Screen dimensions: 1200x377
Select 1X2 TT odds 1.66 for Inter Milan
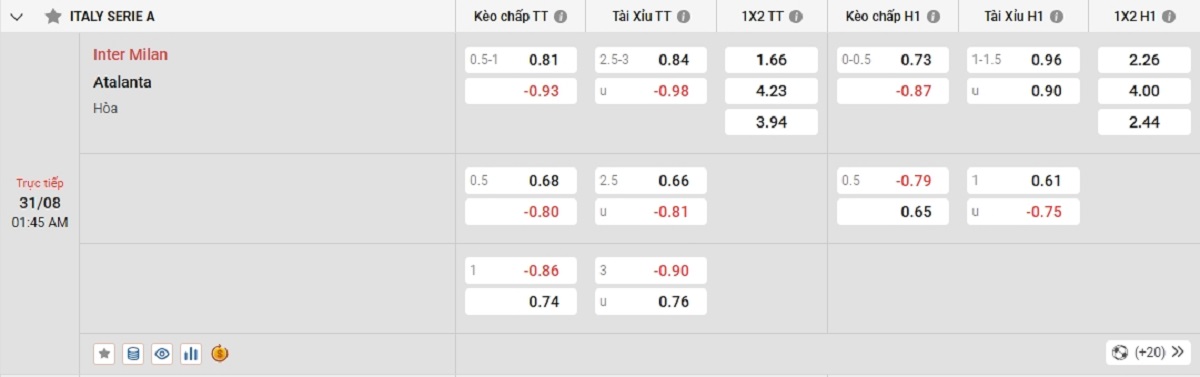pos(771,60)
